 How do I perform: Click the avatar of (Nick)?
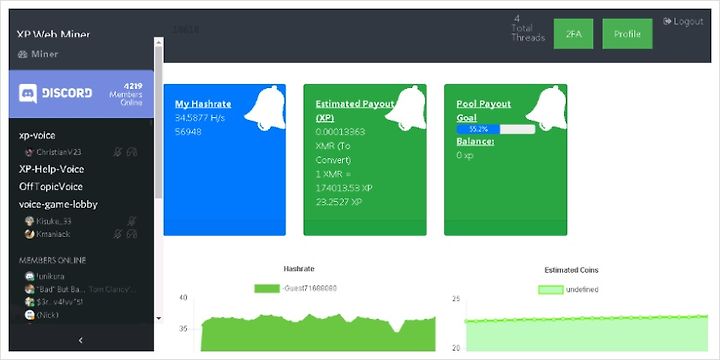(x=29, y=315)
